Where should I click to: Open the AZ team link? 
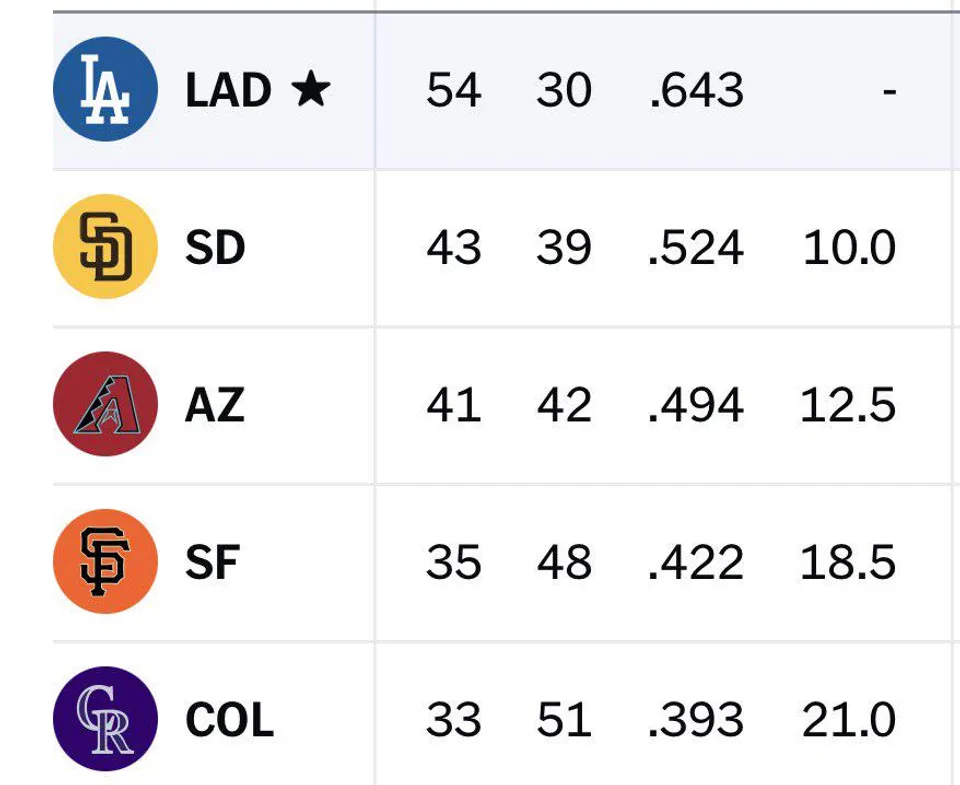[215, 405]
